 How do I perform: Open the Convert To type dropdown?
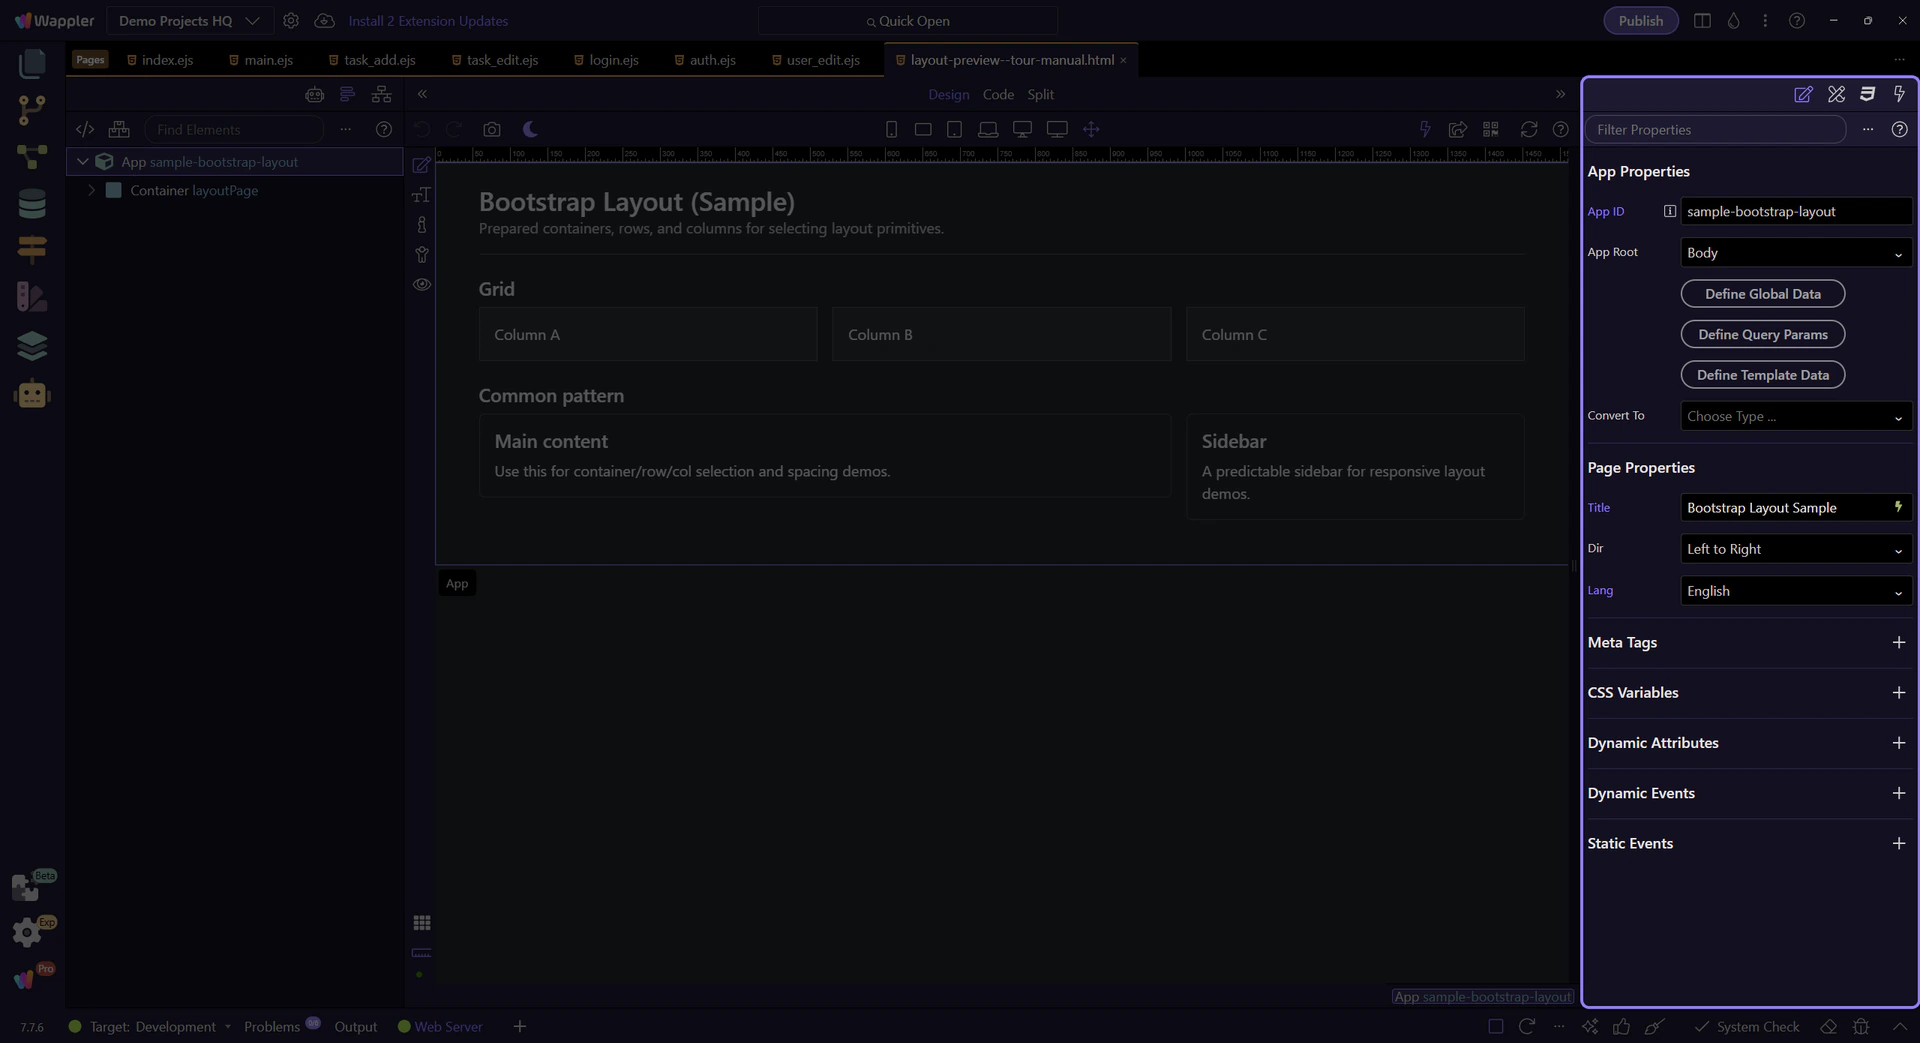pos(1795,417)
